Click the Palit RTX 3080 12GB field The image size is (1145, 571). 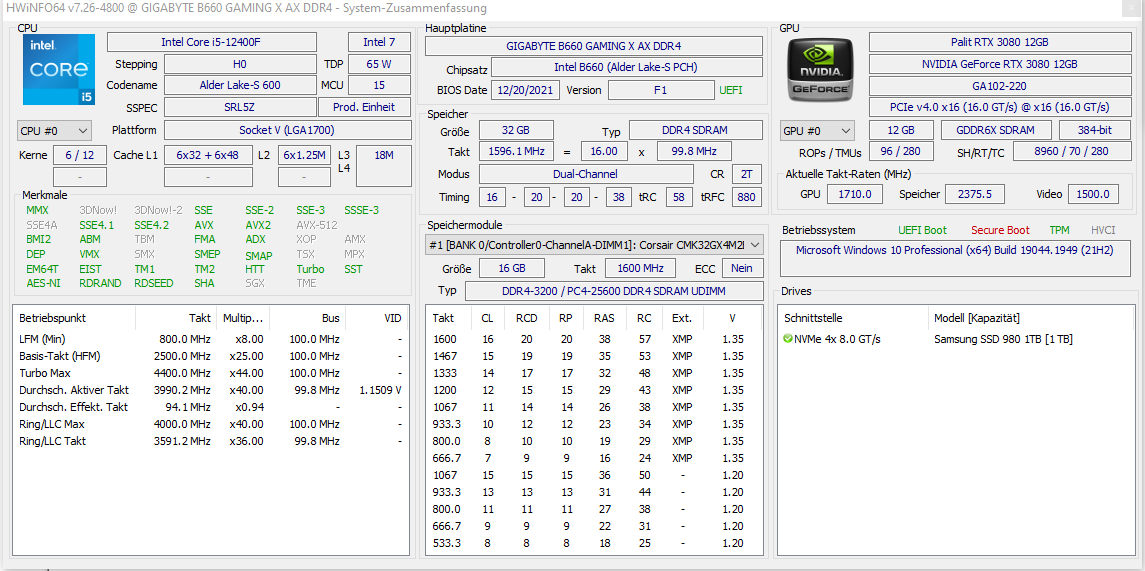pyautogui.click(x=999, y=42)
